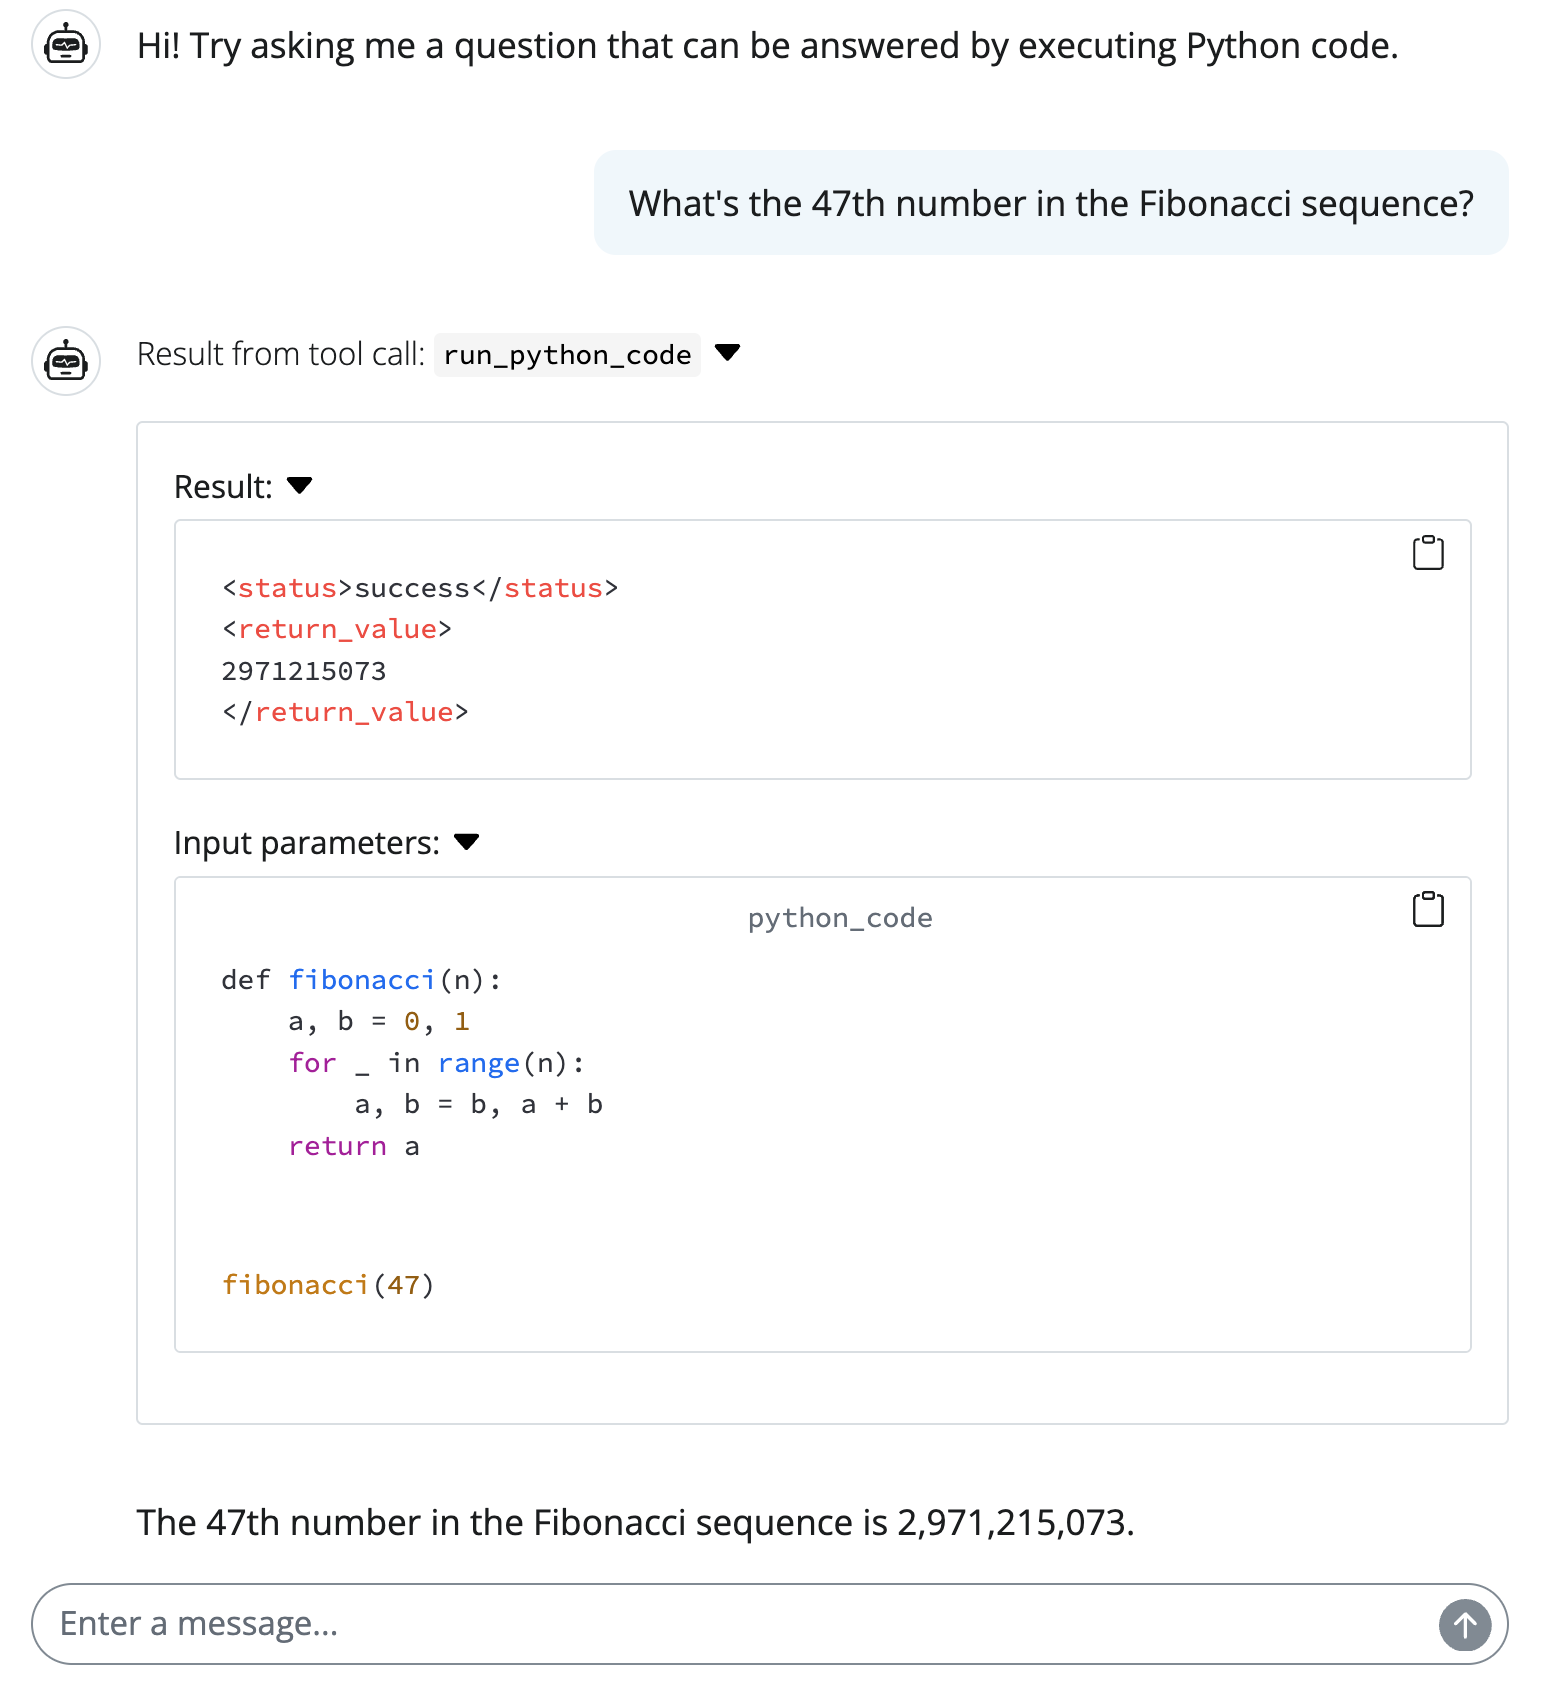The image size is (1548, 1702).
Task: Click the def fibonacci(n) code line
Action: coord(361,980)
